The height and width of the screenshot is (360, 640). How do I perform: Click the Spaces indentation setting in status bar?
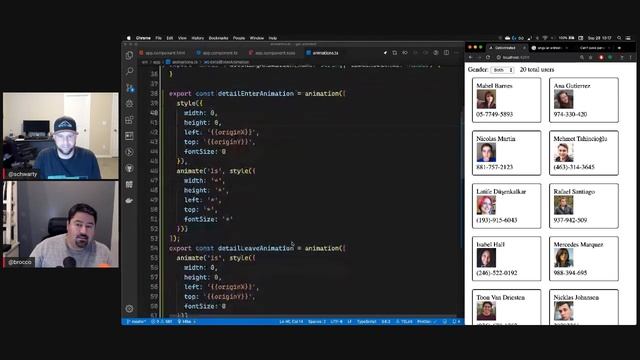pos(317,322)
